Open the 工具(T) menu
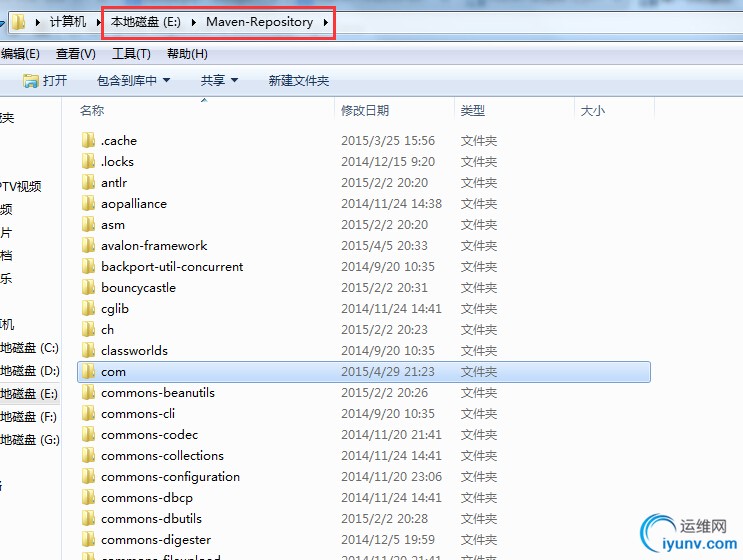The width and height of the screenshot is (743, 560). point(131,54)
